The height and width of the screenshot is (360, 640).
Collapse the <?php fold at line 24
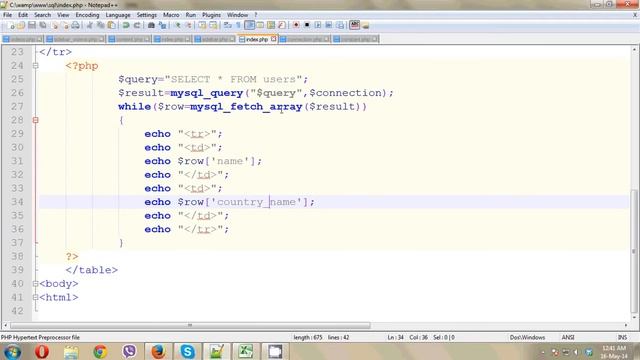pyautogui.click(x=36, y=66)
